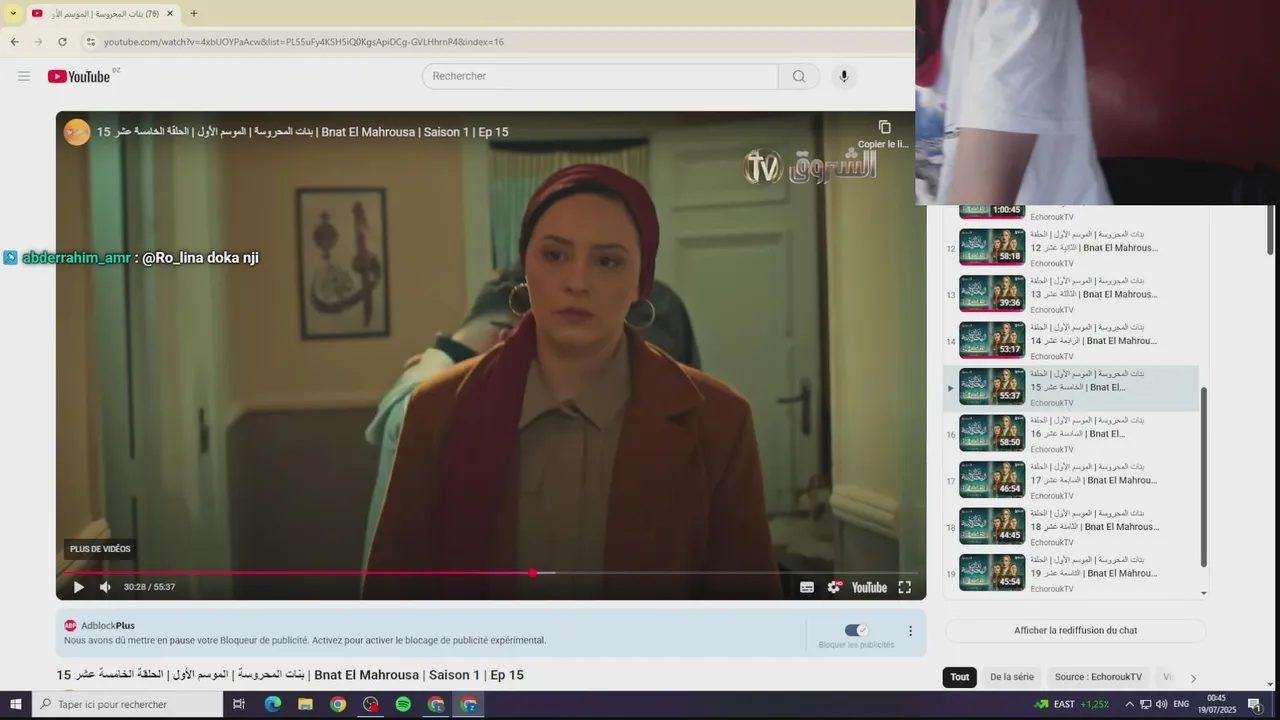Screen dimensions: 1280x720
Task: Switch the ENG input language
Action: (x=1181, y=704)
